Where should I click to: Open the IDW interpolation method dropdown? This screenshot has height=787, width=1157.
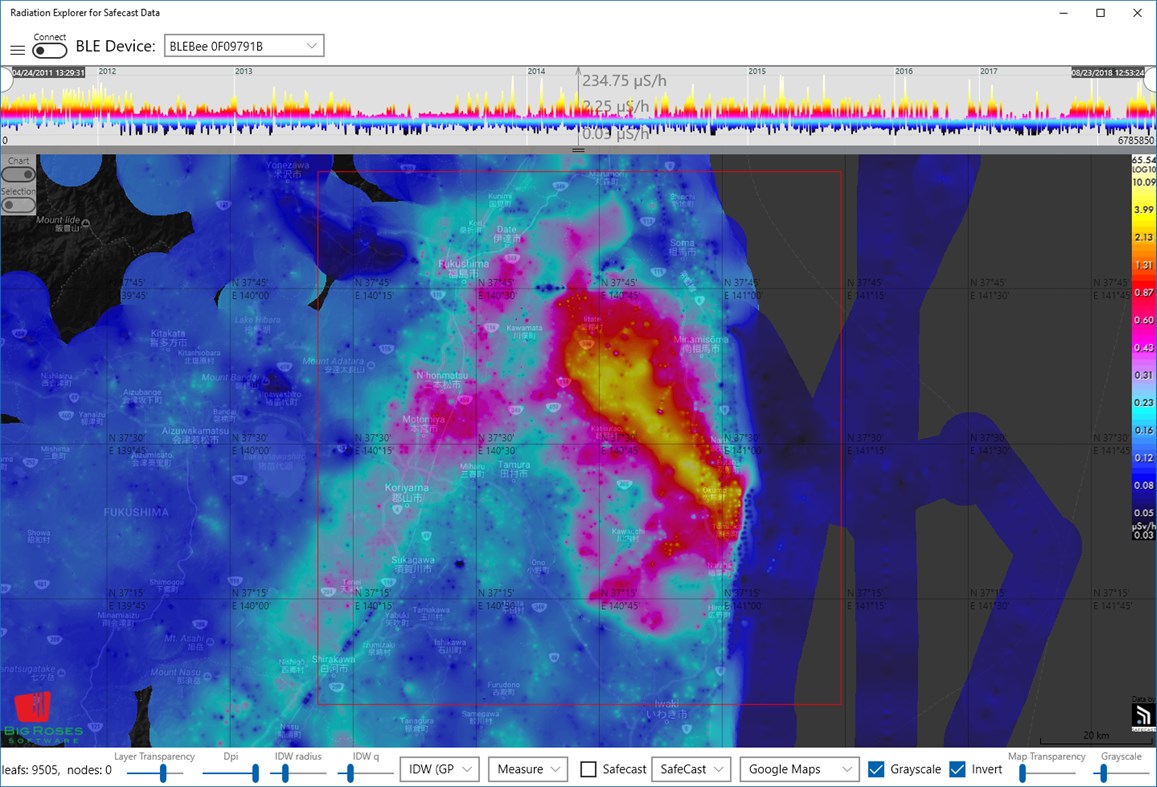pyautogui.click(x=439, y=768)
